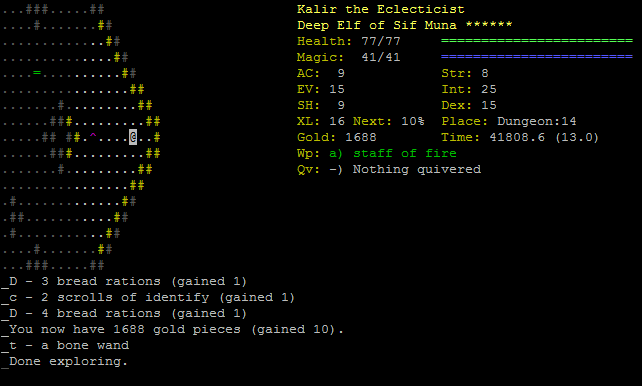Click the 2 scrolls of identify message
The height and width of the screenshot is (386, 642).
point(152,297)
